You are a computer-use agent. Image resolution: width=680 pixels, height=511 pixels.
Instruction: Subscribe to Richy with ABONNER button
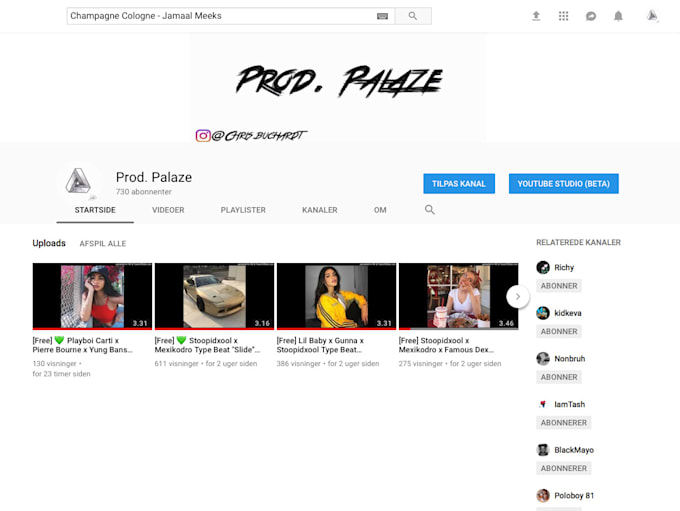tap(559, 286)
